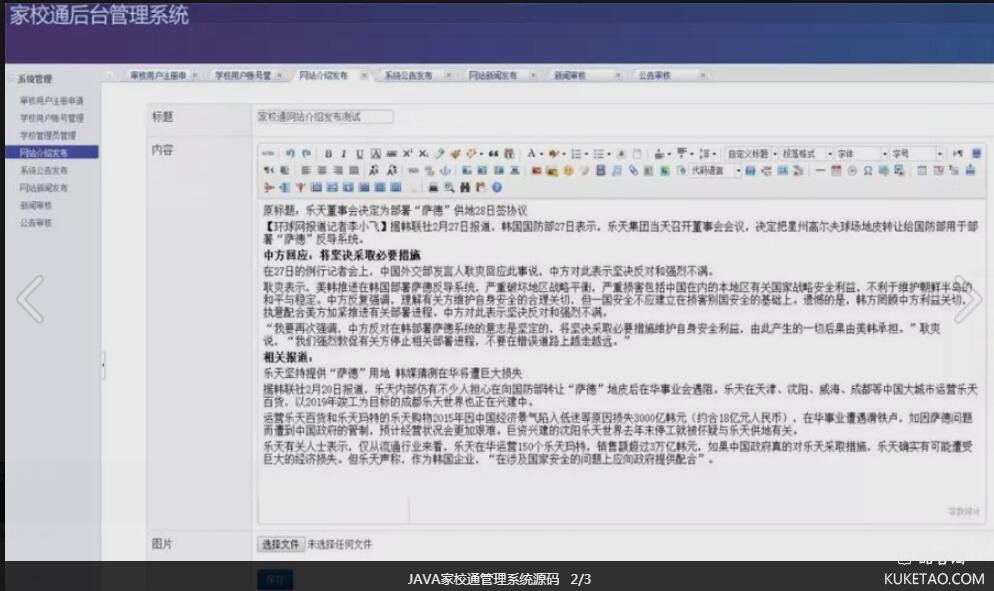Open the 代码语言 dropdown

[715, 171]
